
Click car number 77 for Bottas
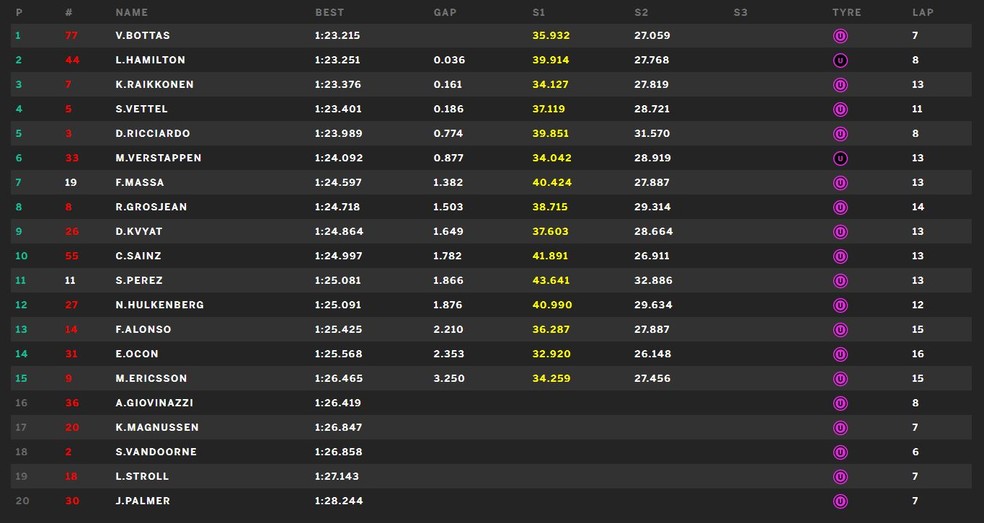point(71,36)
